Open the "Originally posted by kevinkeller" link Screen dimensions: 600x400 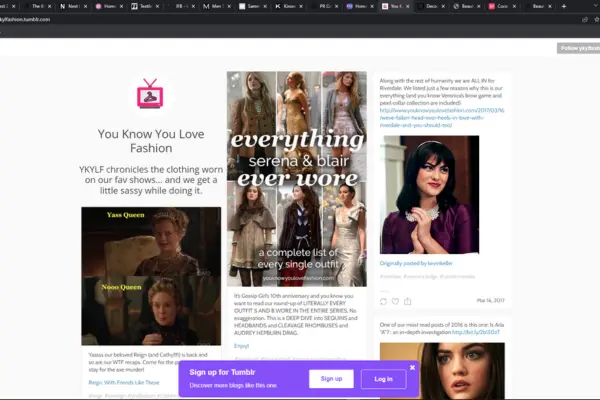416,263
